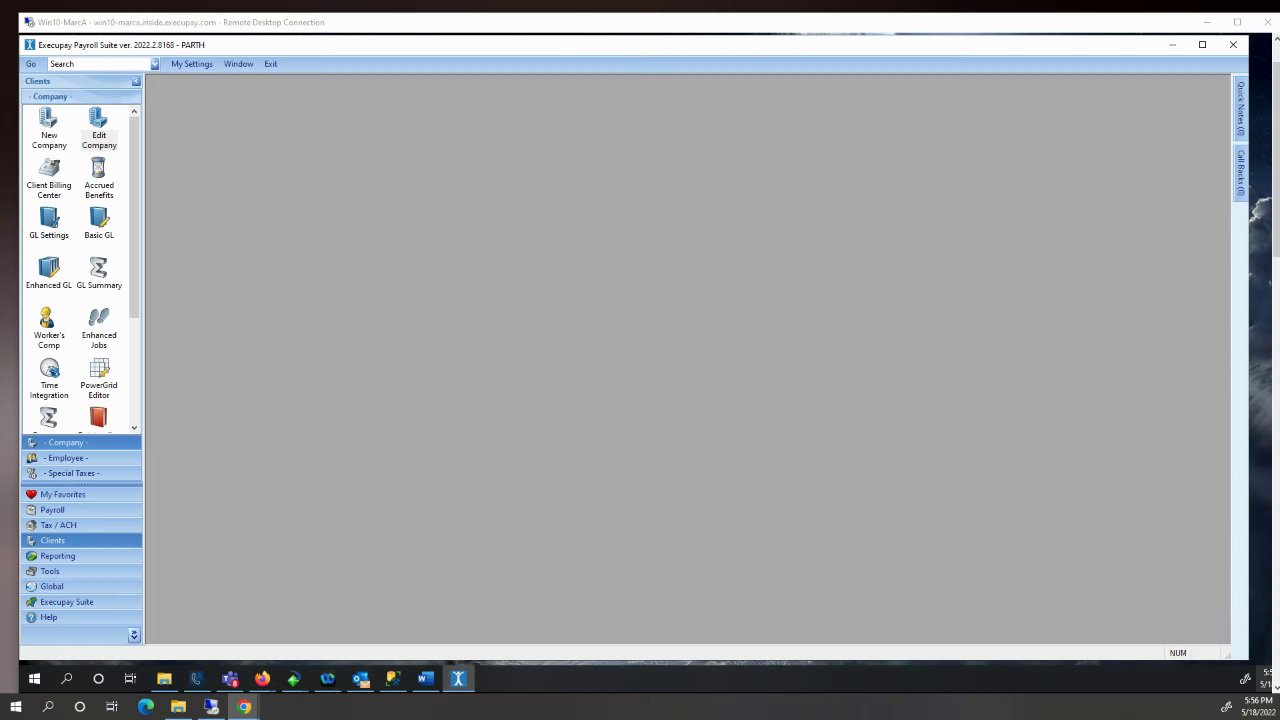Open Outlook from the remote taskbar
The width and height of the screenshot is (1280, 720).
coord(360,679)
